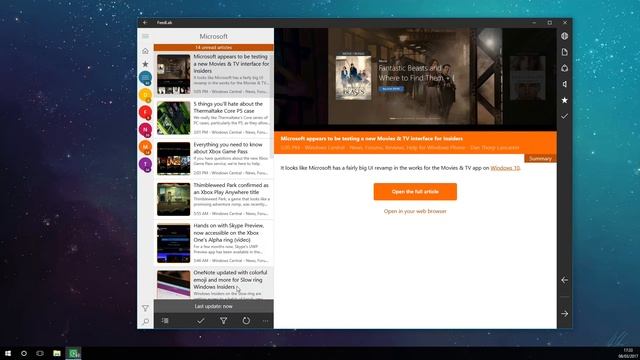Click the Last update: now status
Image resolution: width=640 pixels, height=360 pixels.
pyautogui.click(x=213, y=306)
